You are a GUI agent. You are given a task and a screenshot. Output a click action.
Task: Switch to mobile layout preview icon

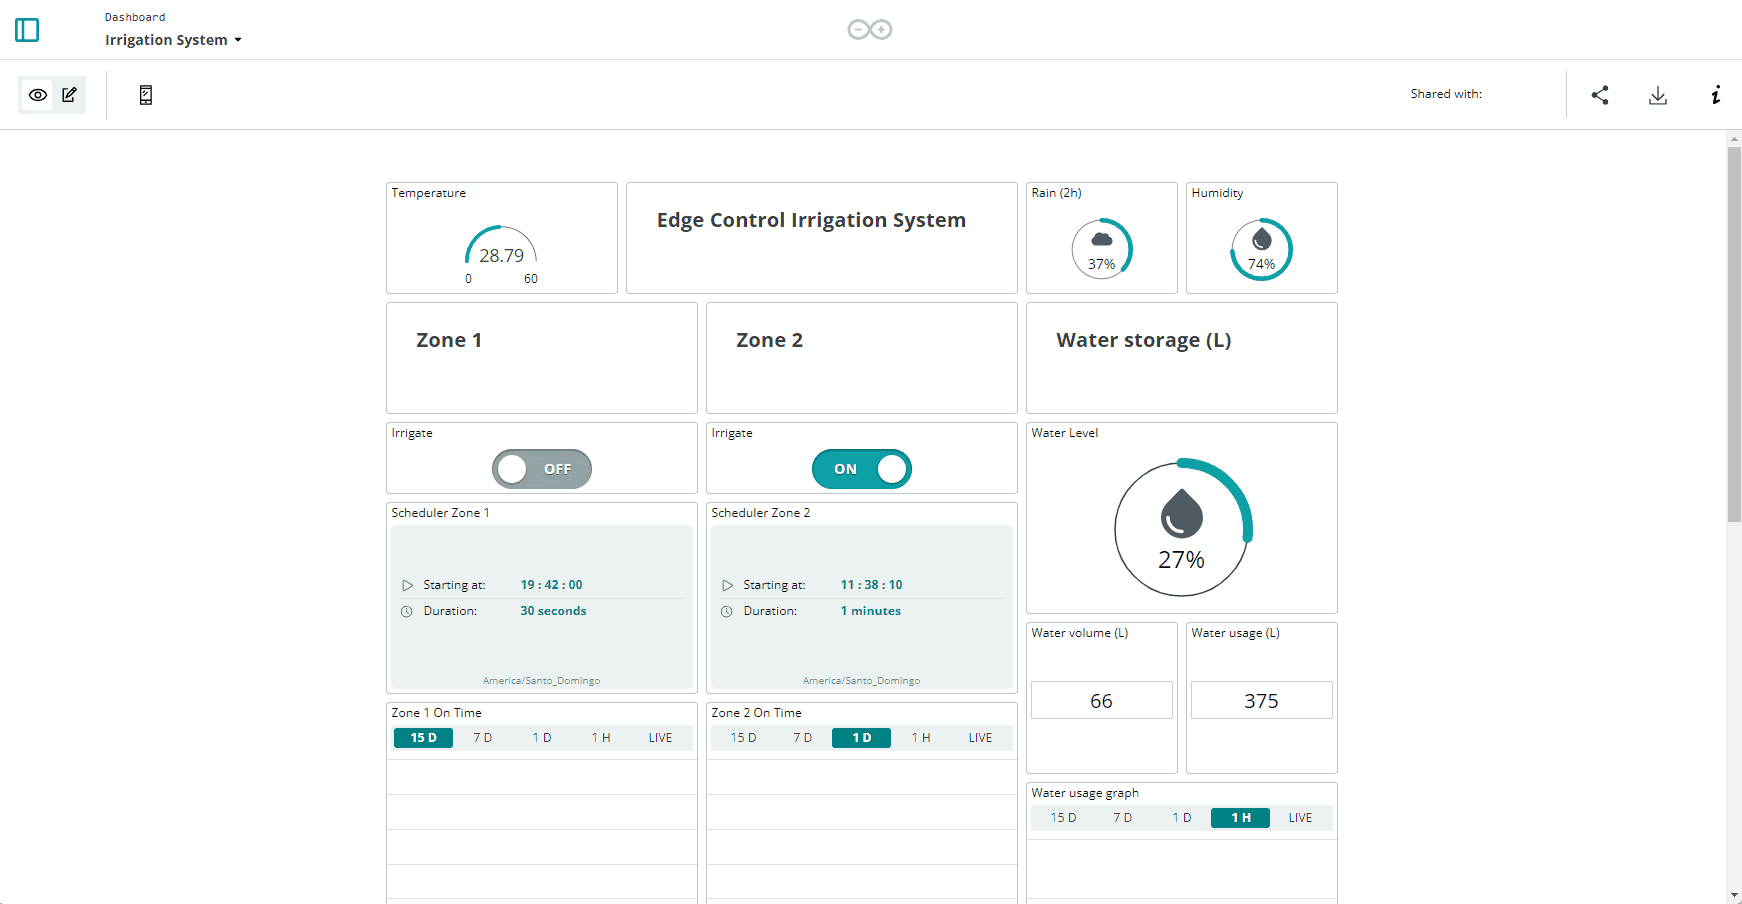click(146, 95)
